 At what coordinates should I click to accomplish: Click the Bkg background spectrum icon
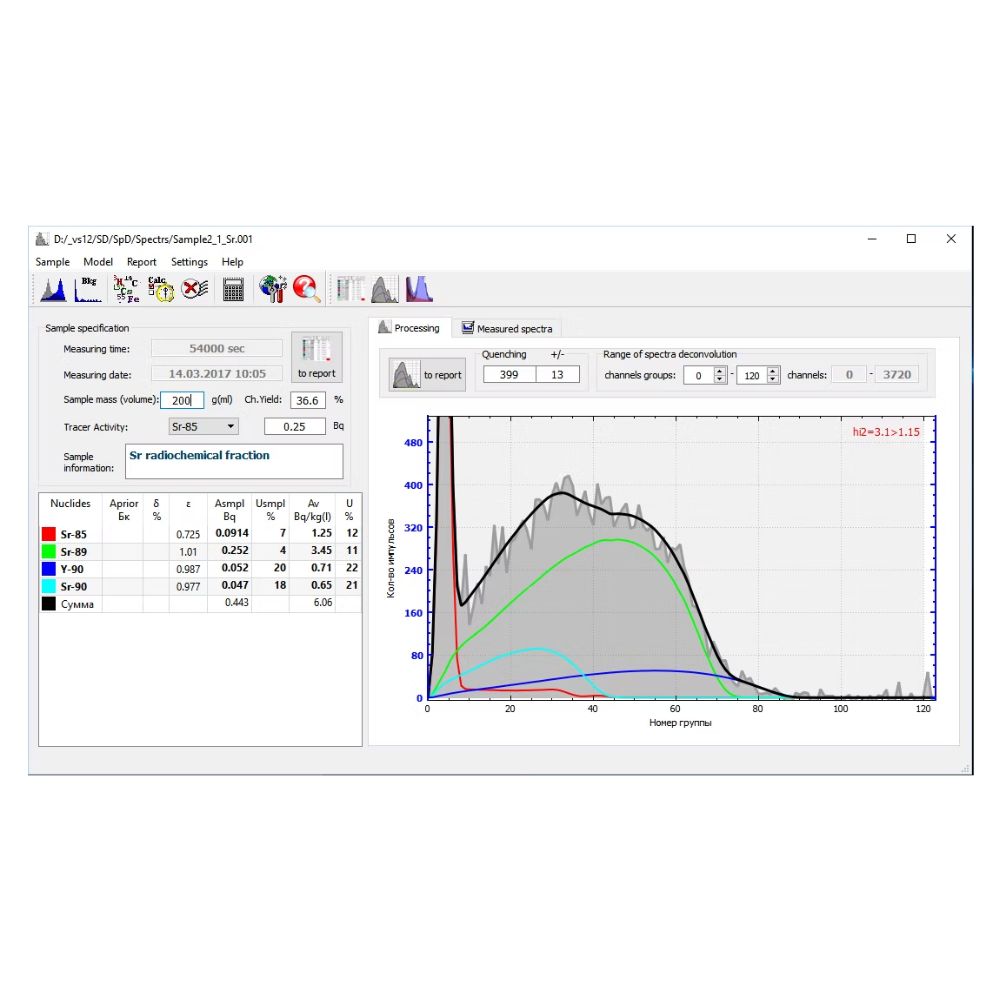[x=88, y=289]
